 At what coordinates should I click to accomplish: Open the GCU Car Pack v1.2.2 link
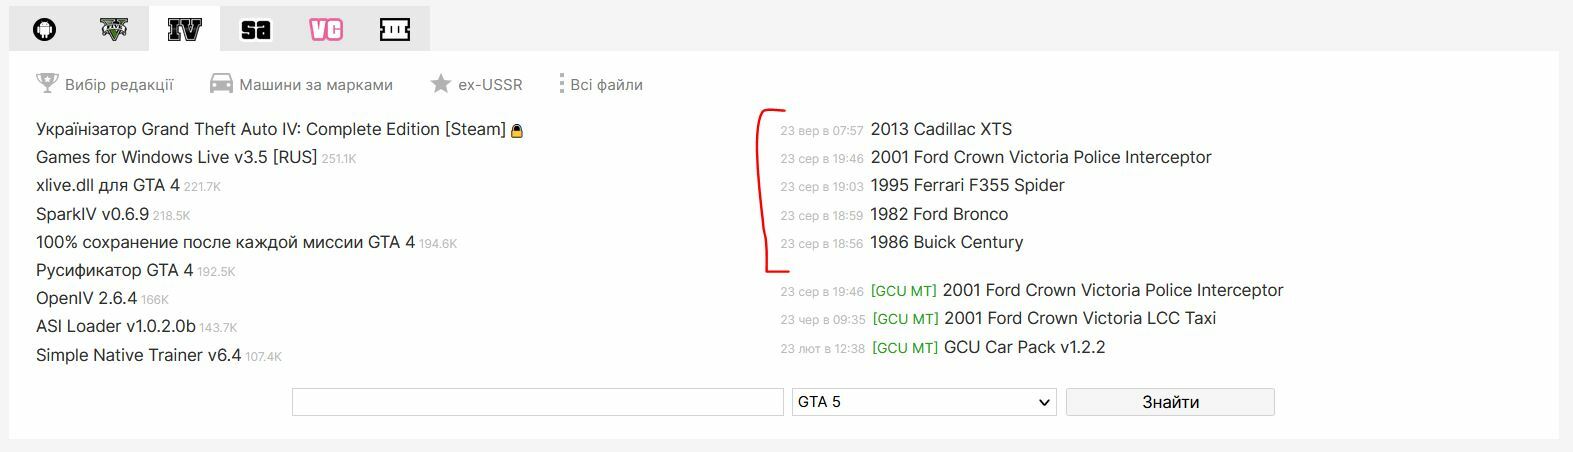[1024, 347]
